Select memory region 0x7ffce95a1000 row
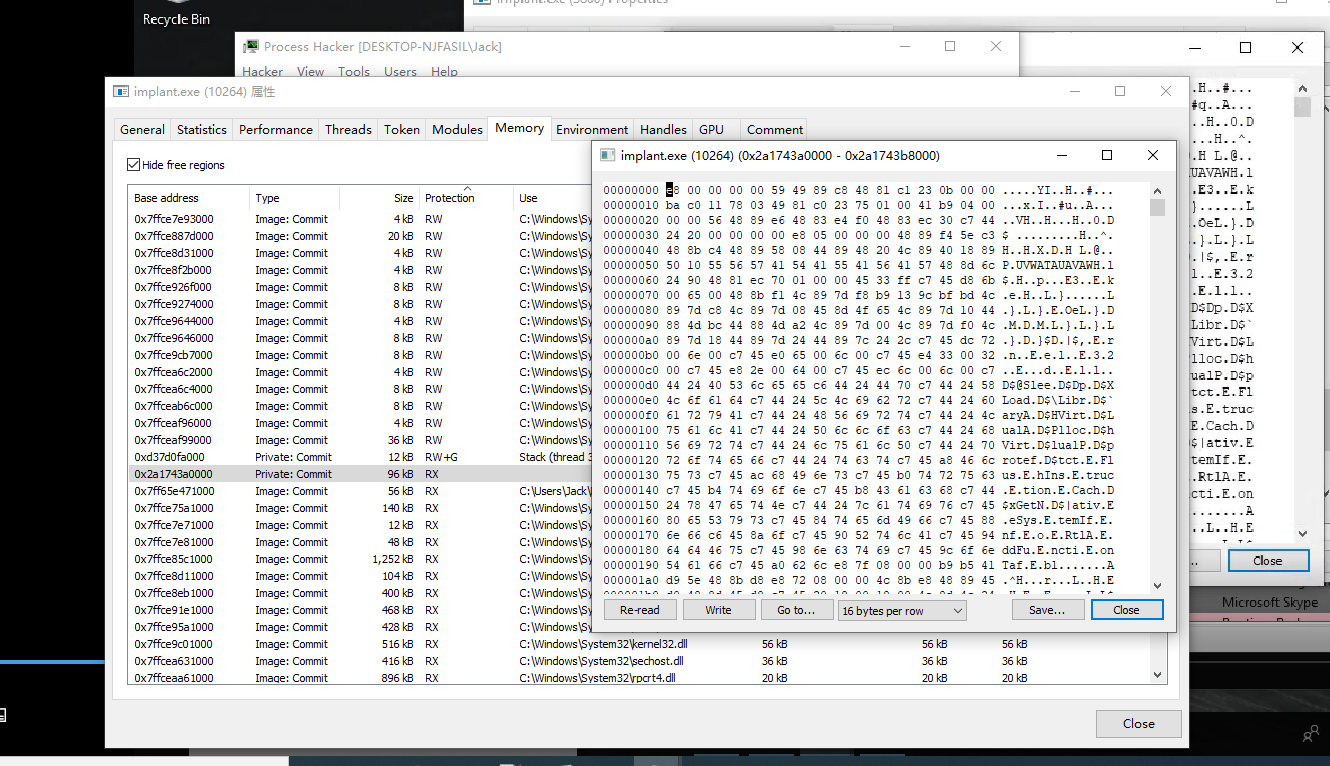The height and width of the screenshot is (766, 1330). click(x=360, y=627)
